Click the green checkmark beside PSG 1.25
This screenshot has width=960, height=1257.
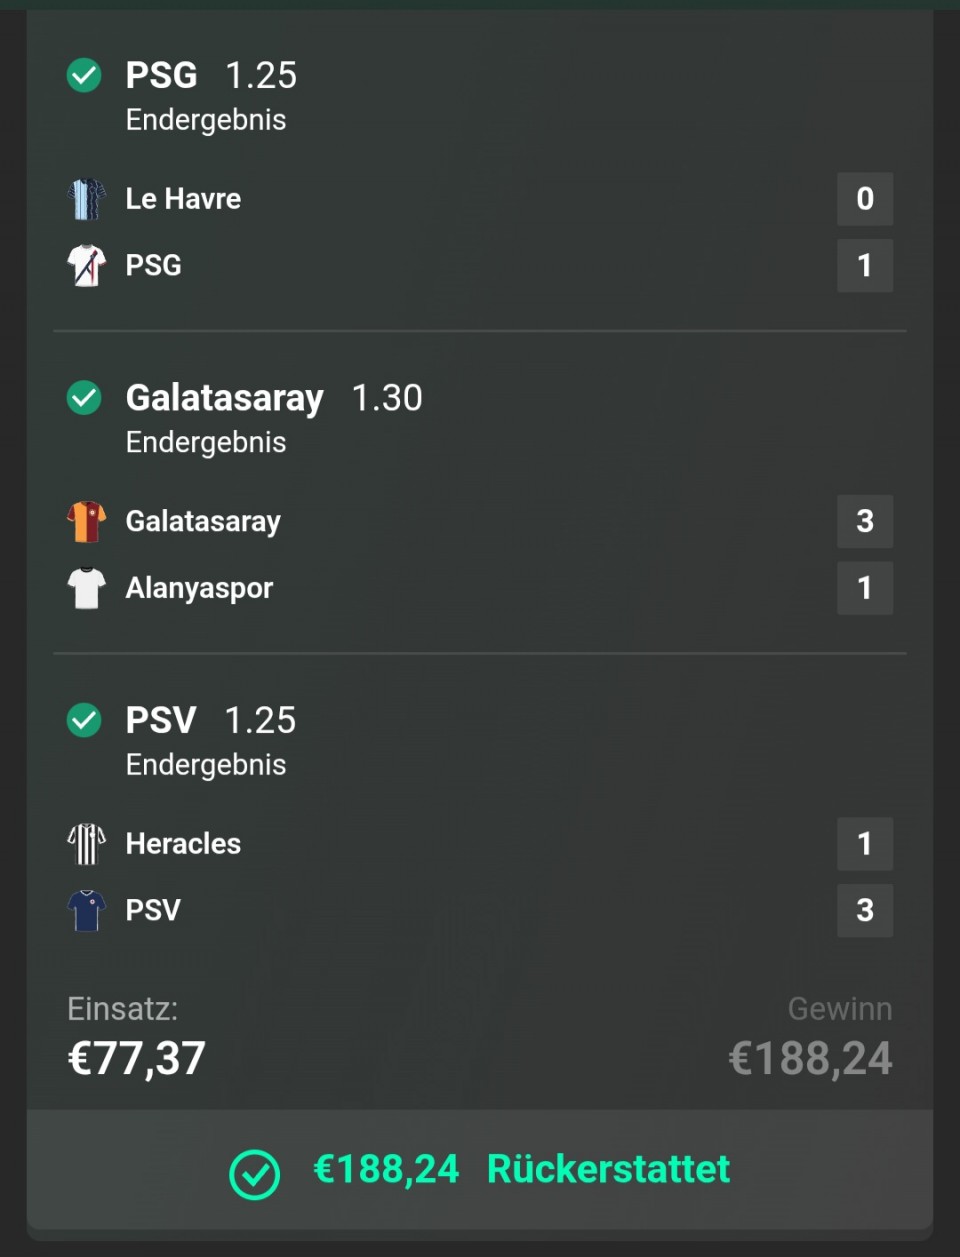tap(84, 75)
